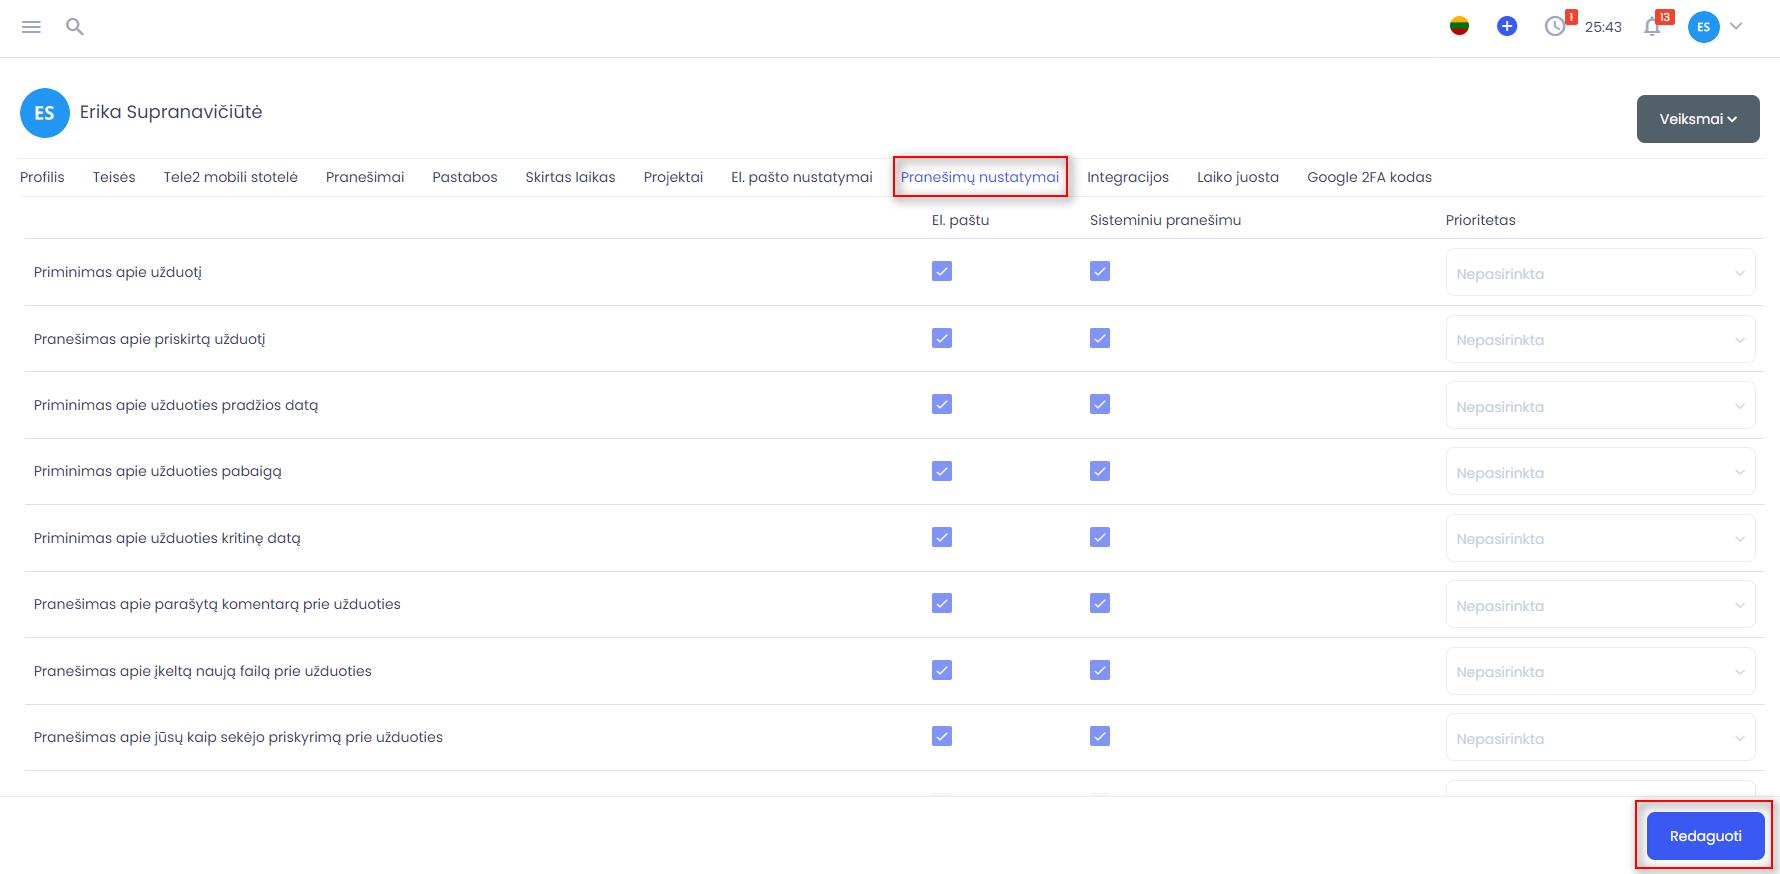
Task: Click the Sisteminiu pranešimu column header
Action: 1165,220
